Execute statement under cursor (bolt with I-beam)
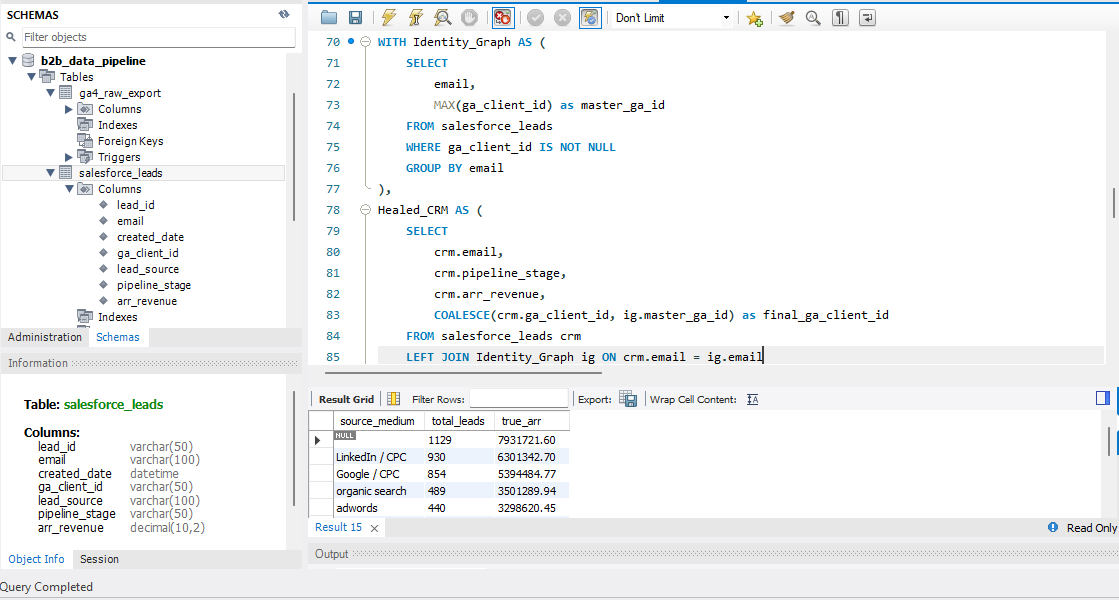The height and width of the screenshot is (600, 1119). (415, 18)
